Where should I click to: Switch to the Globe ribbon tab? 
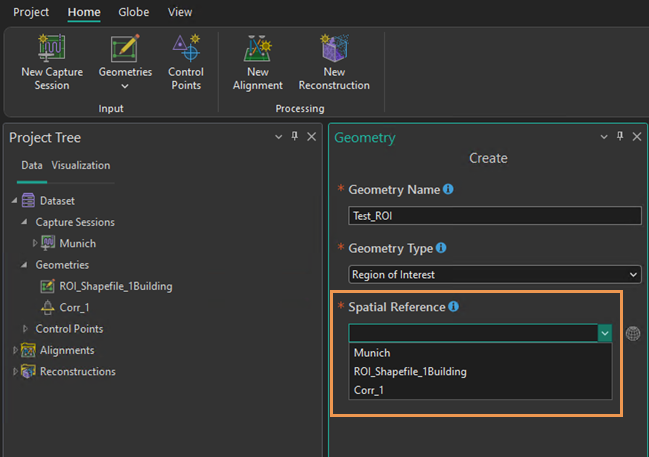(133, 12)
